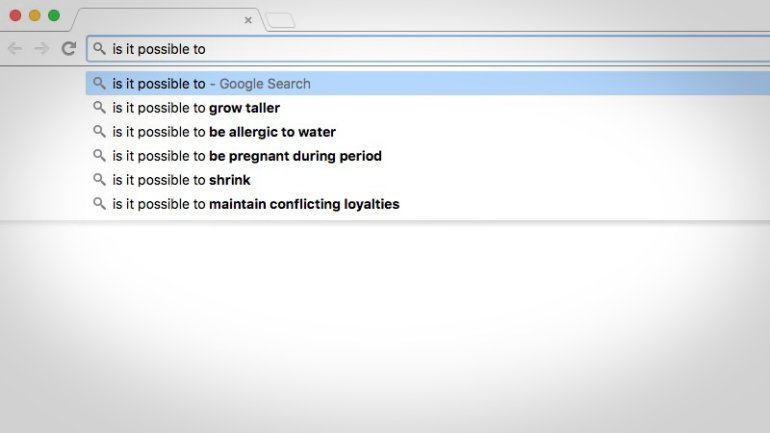This screenshot has height=433, width=770.
Task: Choose the 'shrink' autocomplete suggestion
Action: (181, 180)
